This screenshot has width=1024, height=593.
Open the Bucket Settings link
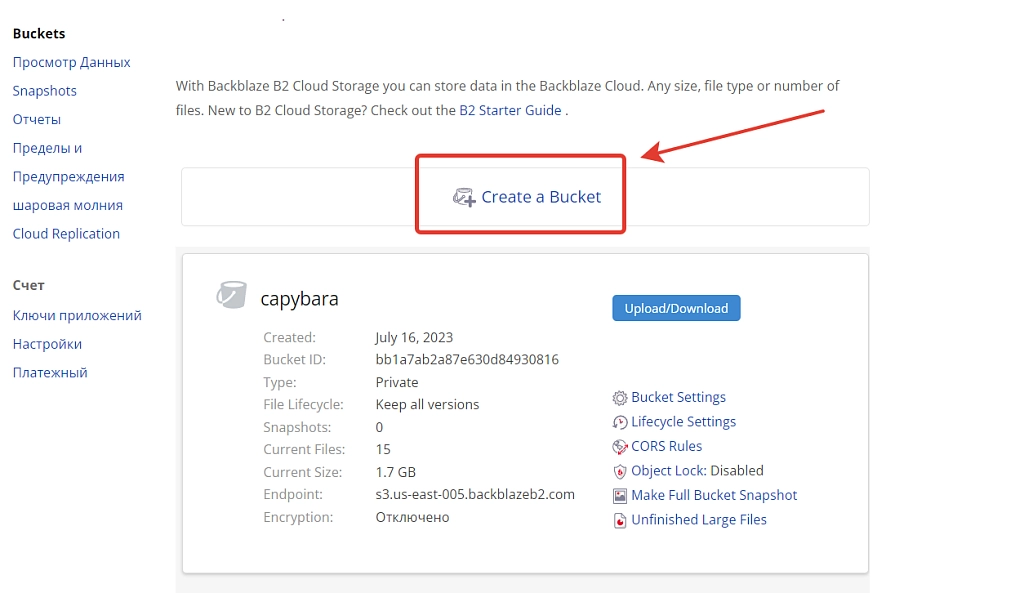679,397
